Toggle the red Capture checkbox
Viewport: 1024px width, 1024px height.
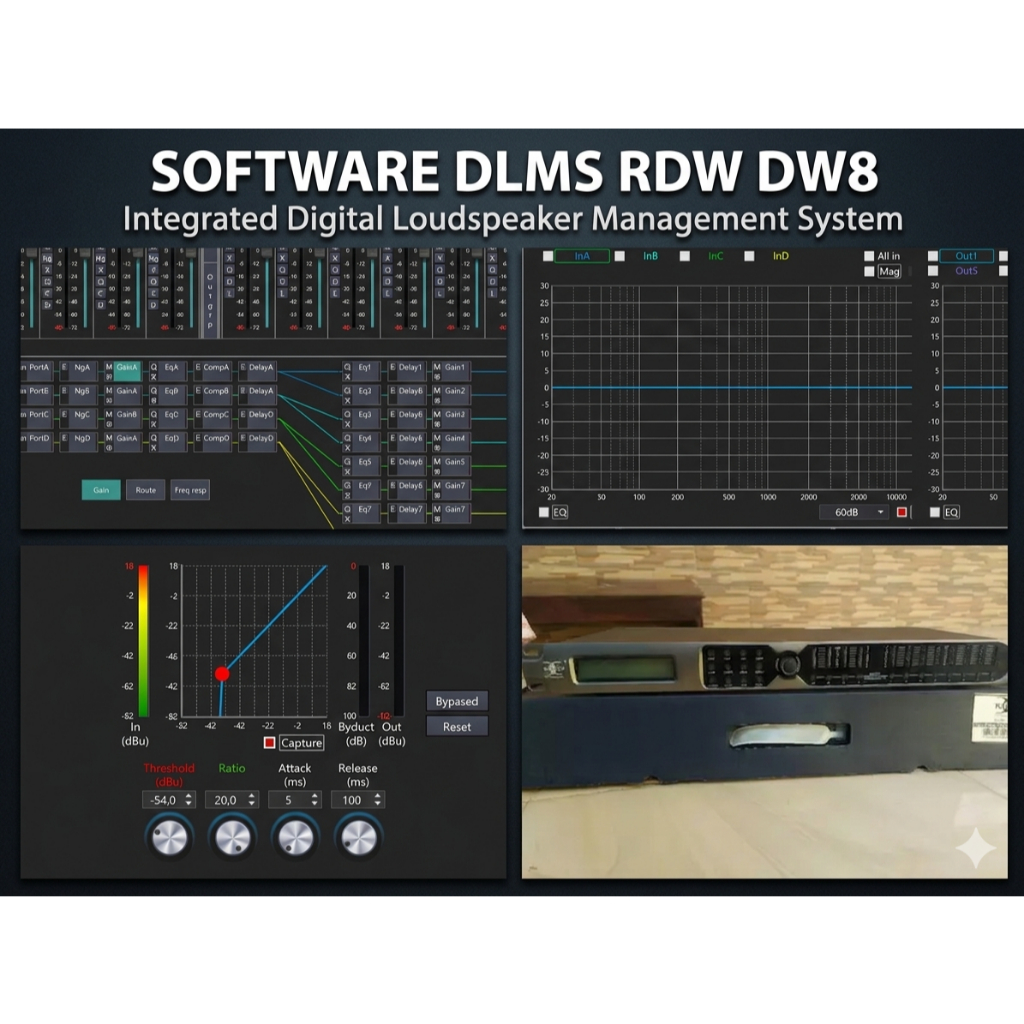(269, 743)
